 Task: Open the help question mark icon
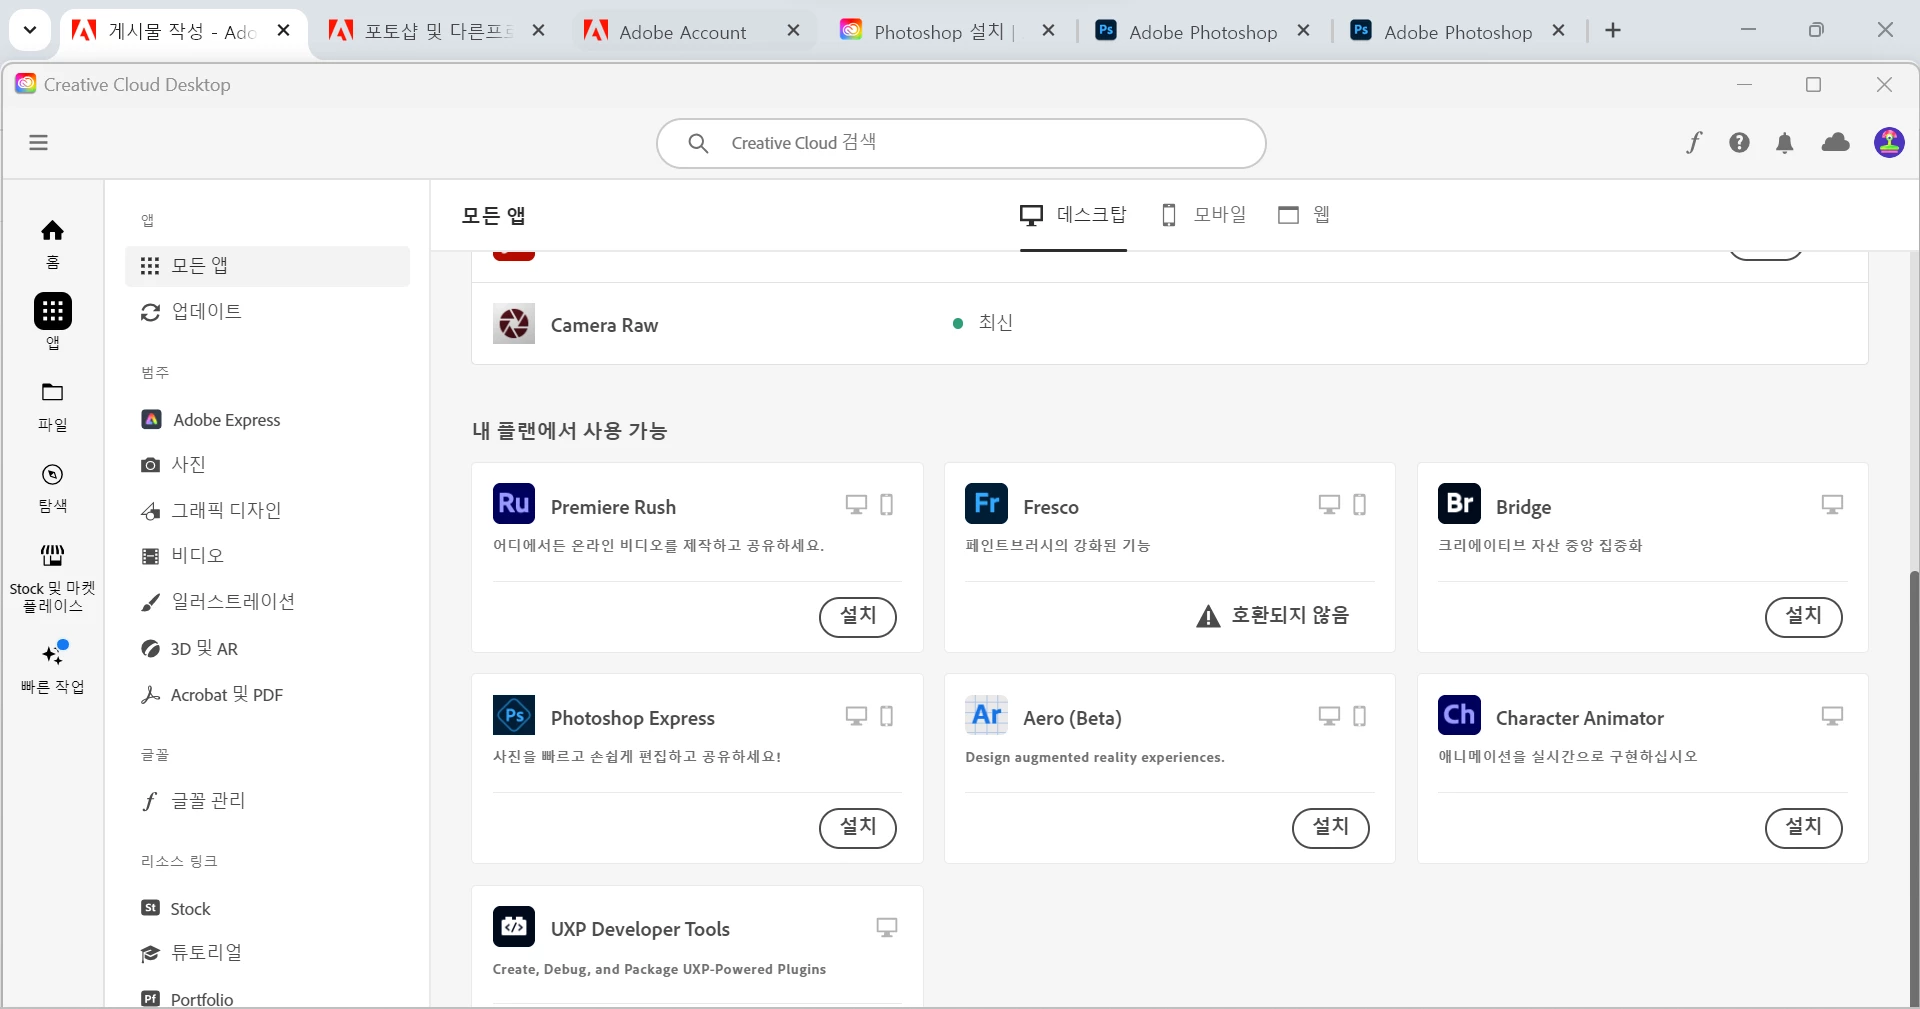[1740, 143]
